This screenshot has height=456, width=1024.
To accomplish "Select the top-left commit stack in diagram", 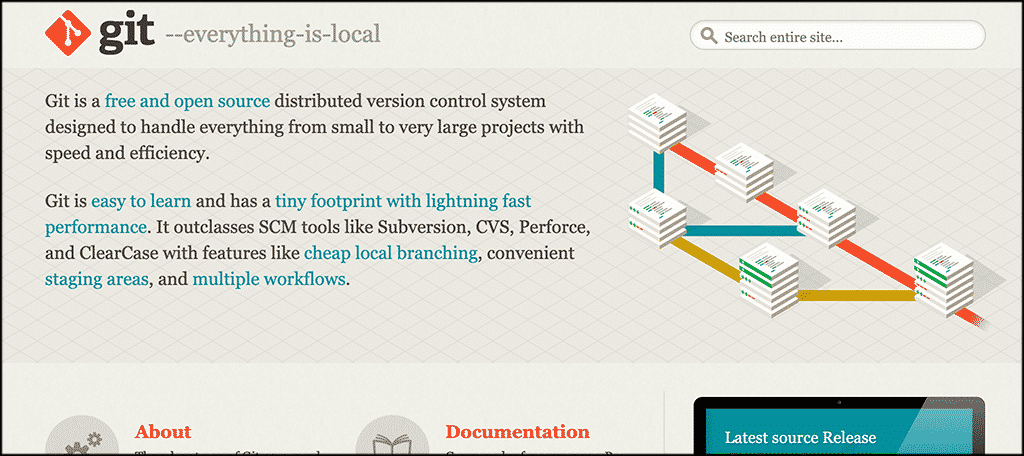I will click(x=658, y=123).
